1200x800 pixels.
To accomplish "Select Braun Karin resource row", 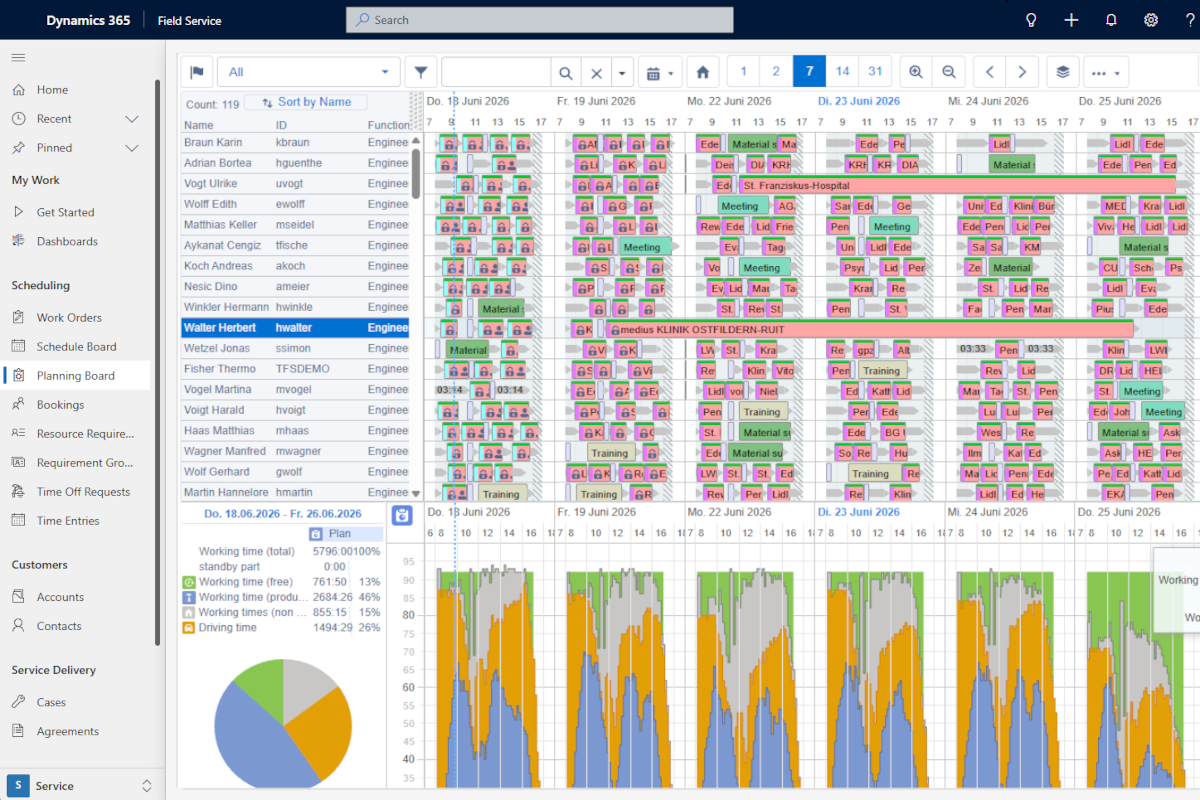I will tap(295, 143).
